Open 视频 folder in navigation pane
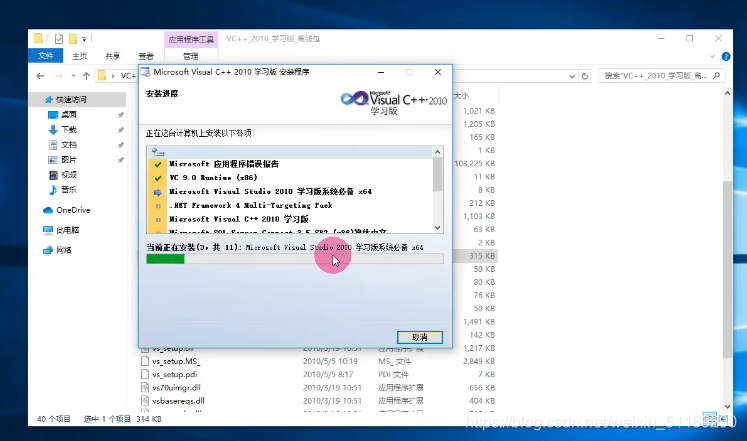 [x=69, y=175]
